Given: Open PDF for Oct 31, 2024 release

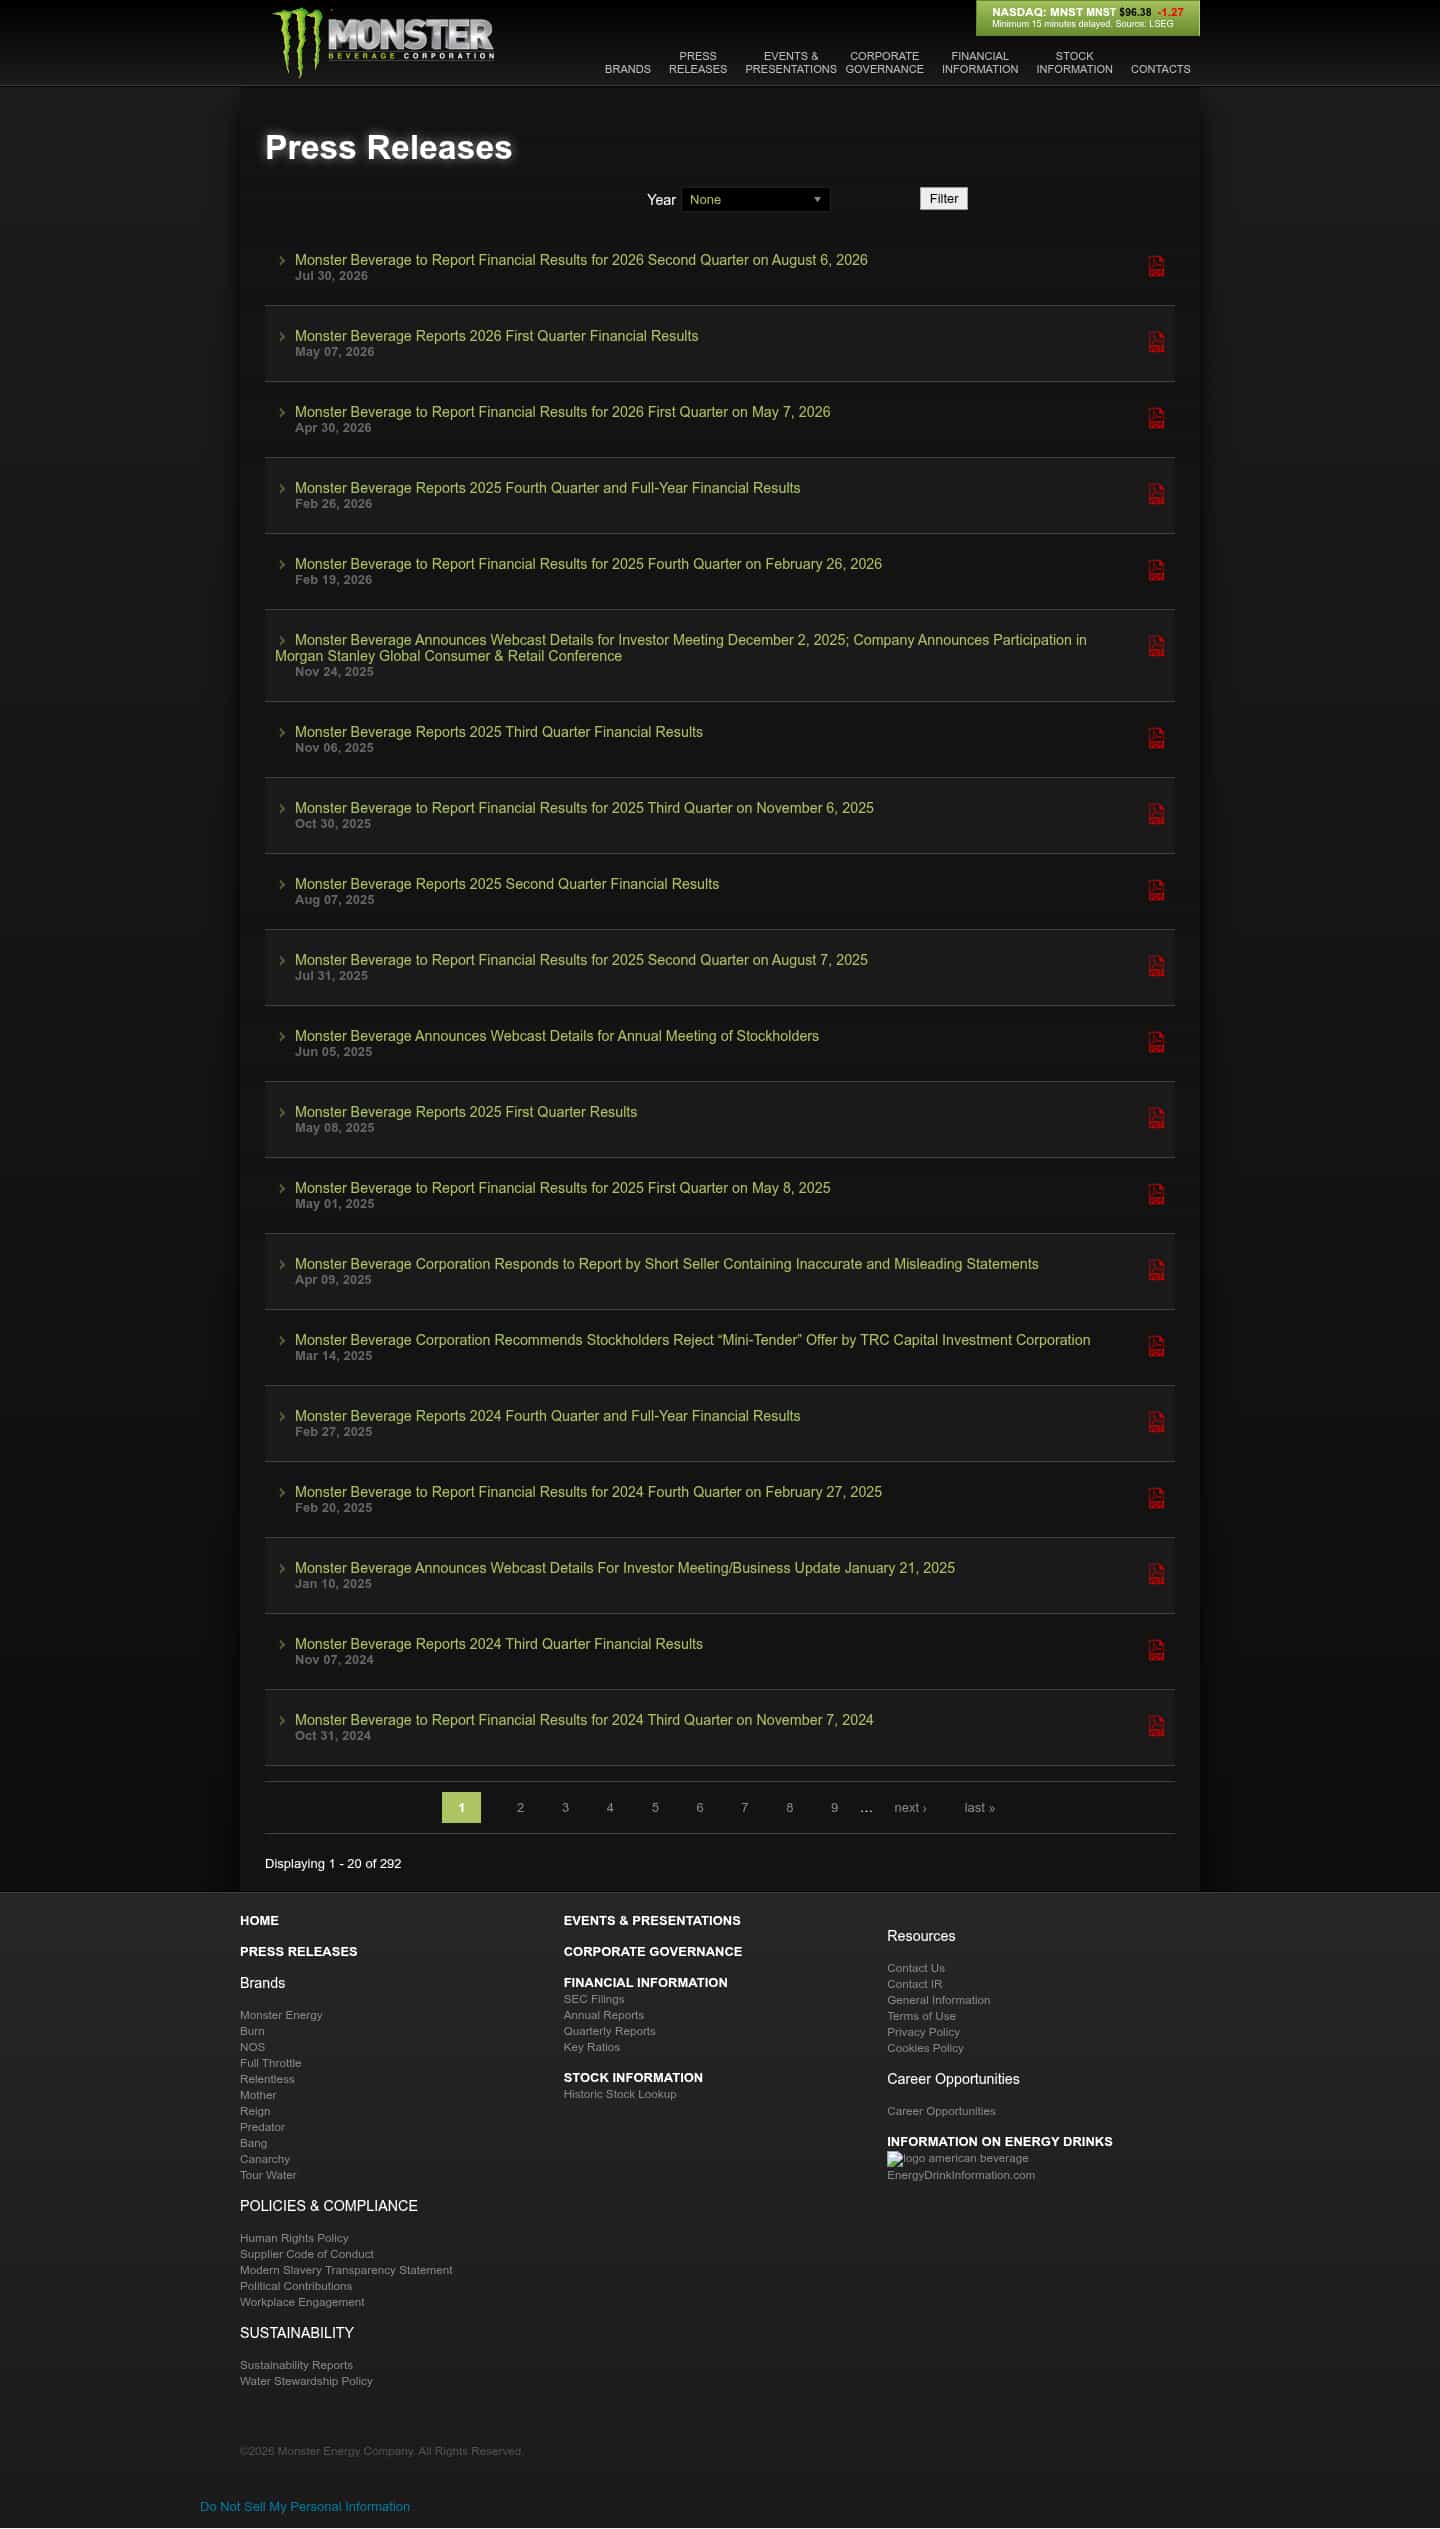Looking at the screenshot, I should [x=1156, y=1726].
